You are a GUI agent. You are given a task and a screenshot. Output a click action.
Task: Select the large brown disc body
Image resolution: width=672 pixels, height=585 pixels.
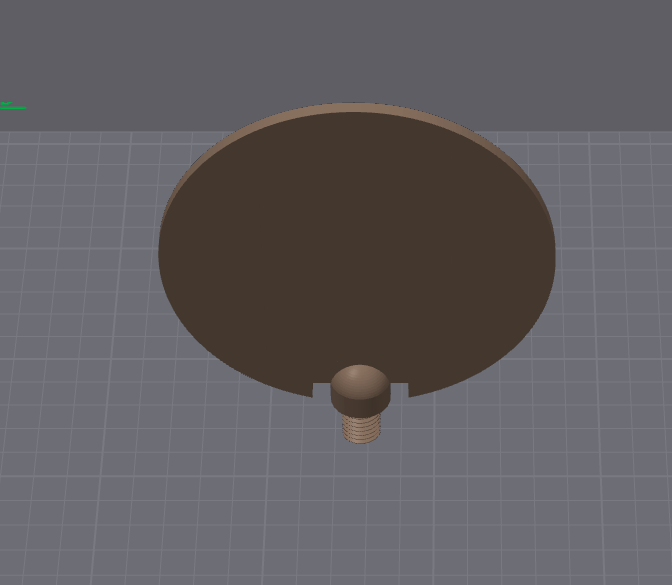(x=357, y=249)
